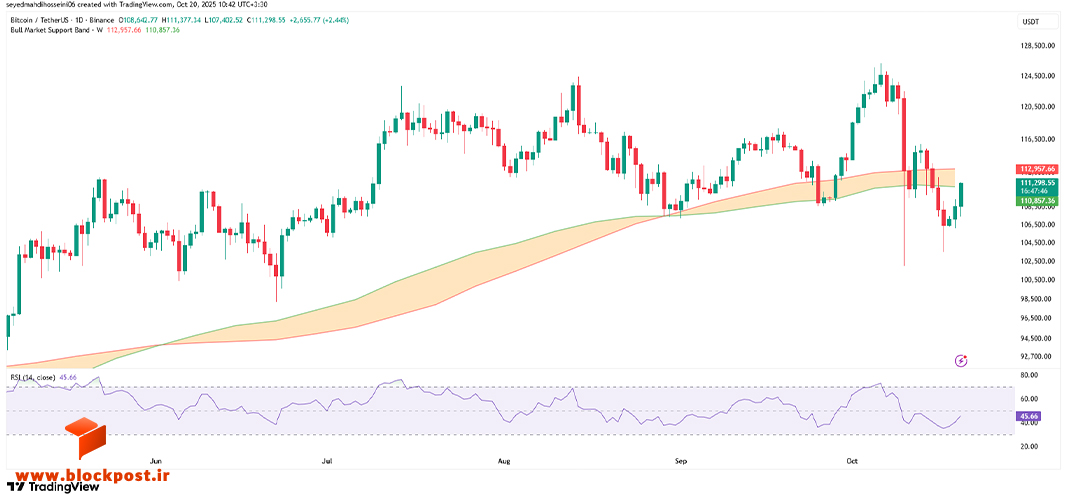
Task: Select the Bull Market Support Band legend
Action: tap(59, 31)
